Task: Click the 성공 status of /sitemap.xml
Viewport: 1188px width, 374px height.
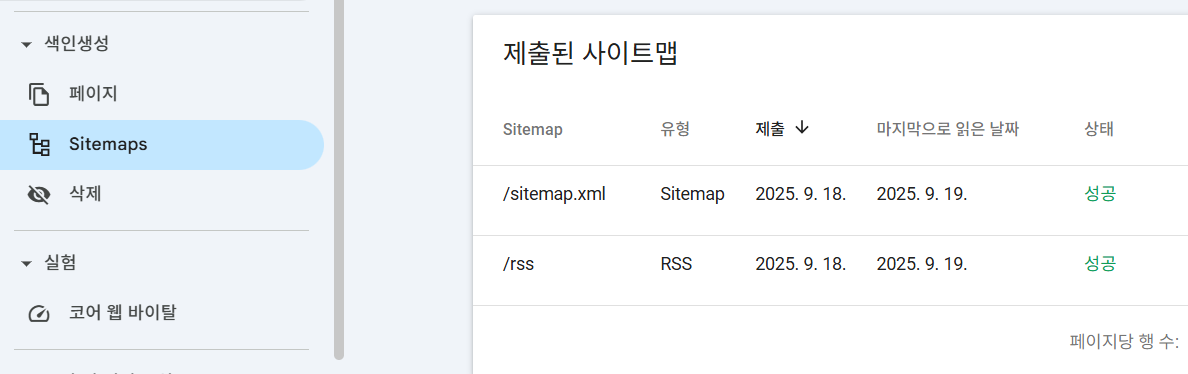Action: pos(1100,195)
